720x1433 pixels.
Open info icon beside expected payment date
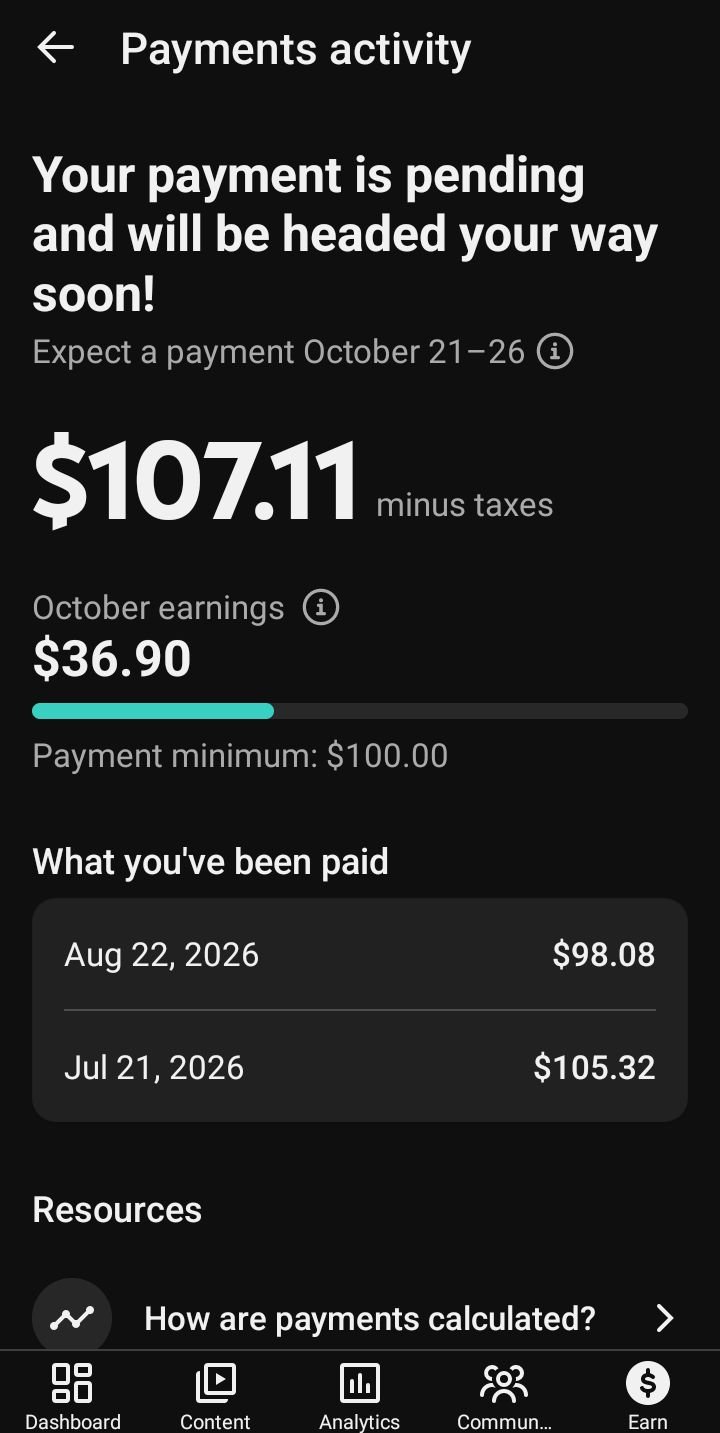(x=555, y=352)
